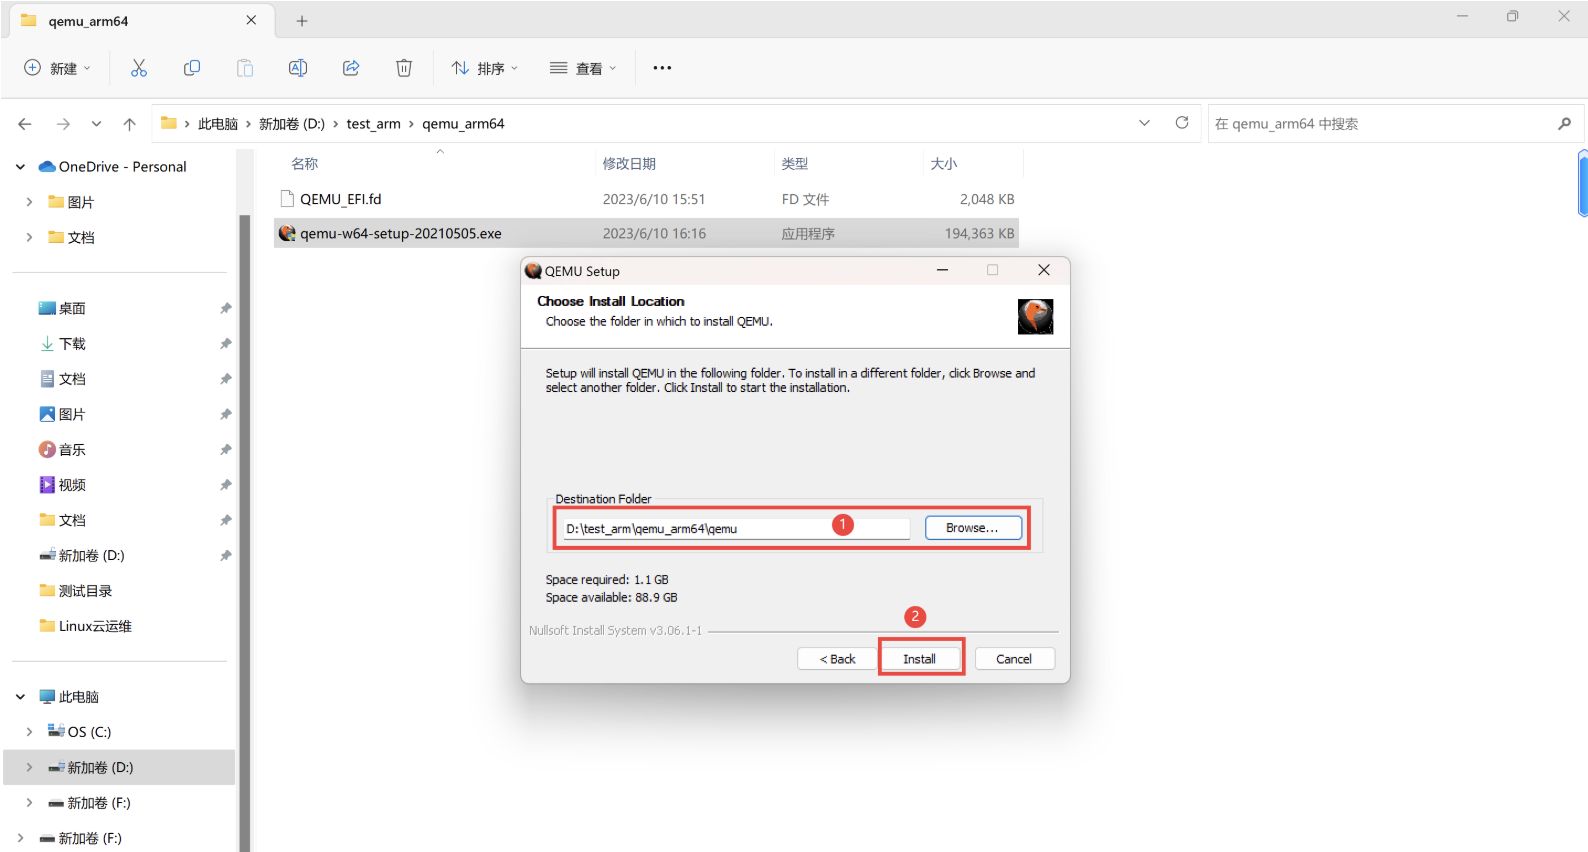Image resolution: width=1588 pixels, height=852 pixels.
Task: Click the Destination Folder path field
Action: pos(735,528)
